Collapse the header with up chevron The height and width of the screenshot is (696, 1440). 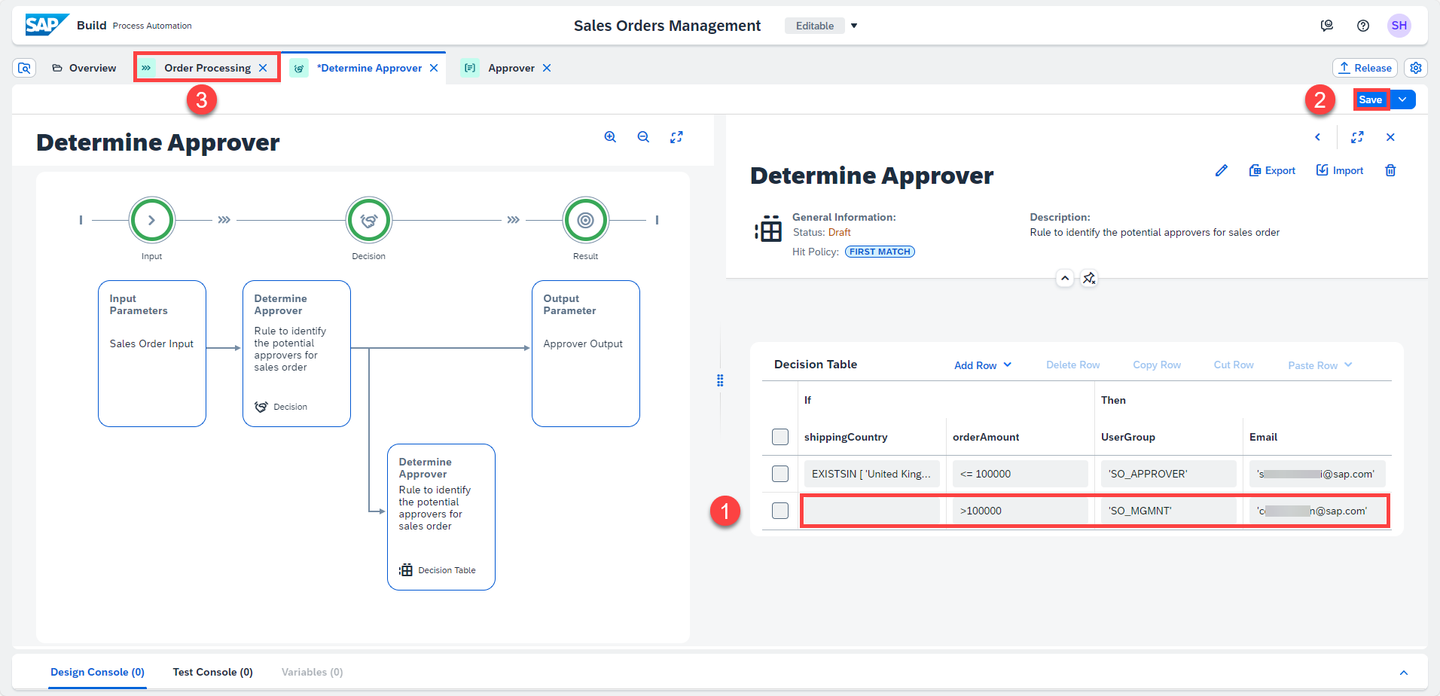tap(1065, 278)
